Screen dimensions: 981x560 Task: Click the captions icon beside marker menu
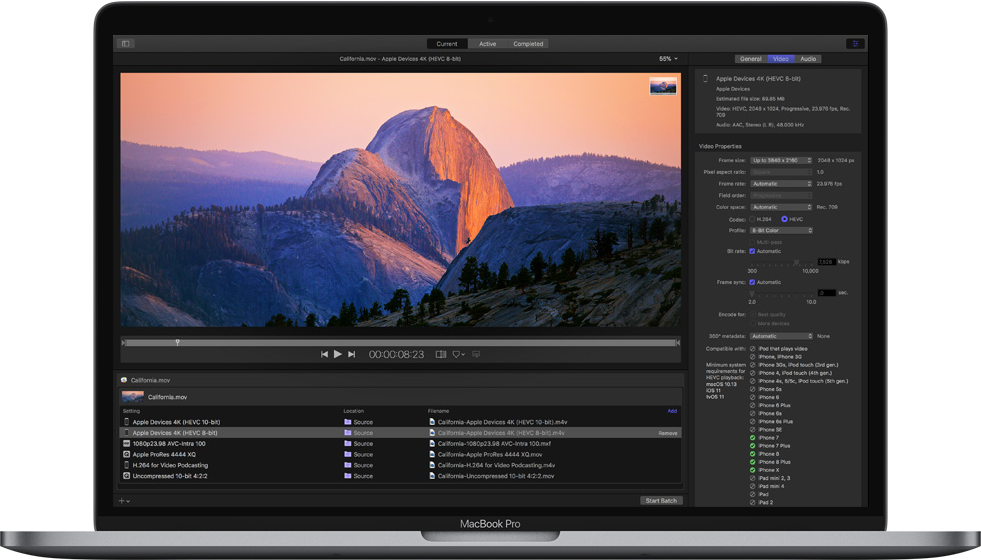[x=476, y=354]
